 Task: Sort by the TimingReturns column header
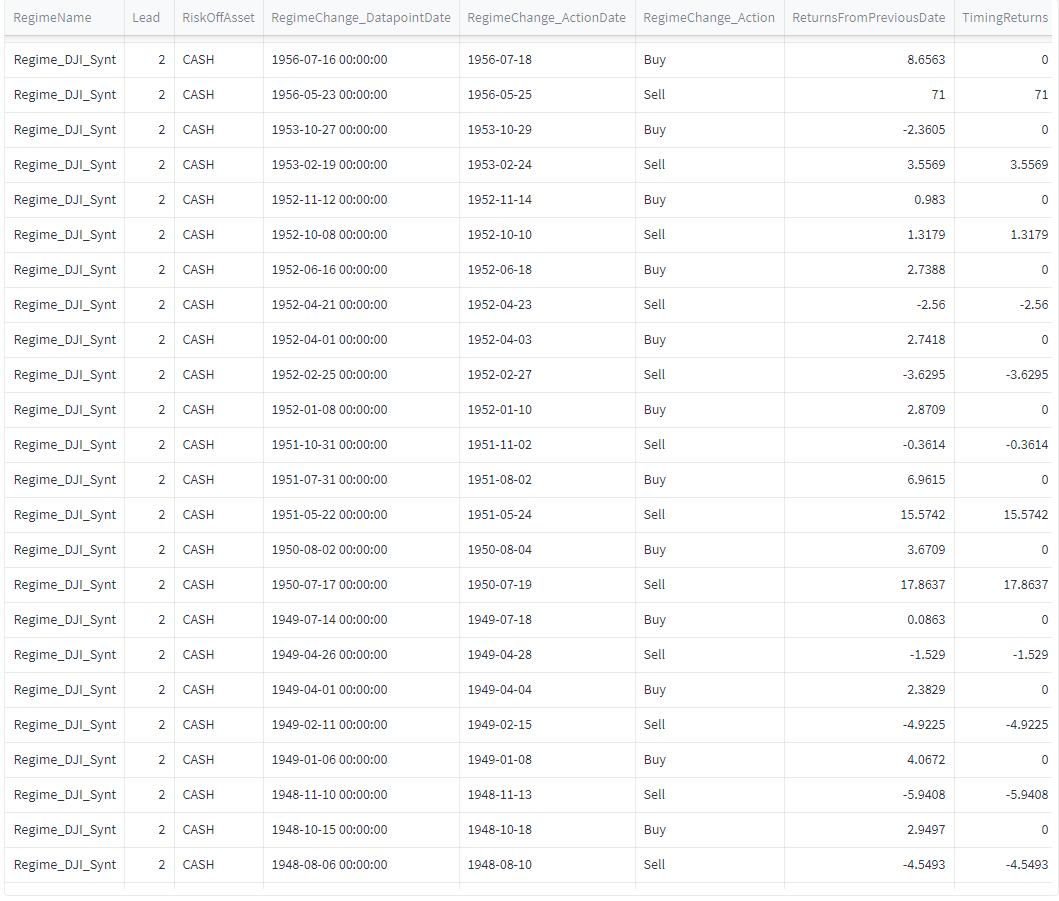click(1004, 17)
